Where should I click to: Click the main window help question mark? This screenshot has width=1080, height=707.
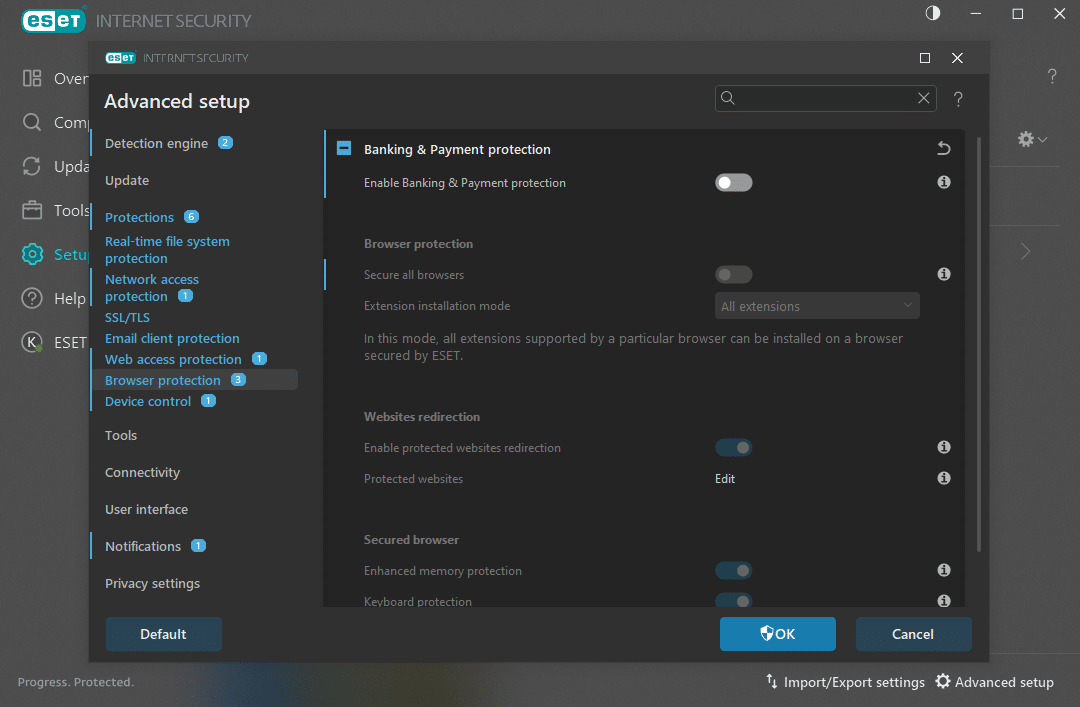(1052, 76)
